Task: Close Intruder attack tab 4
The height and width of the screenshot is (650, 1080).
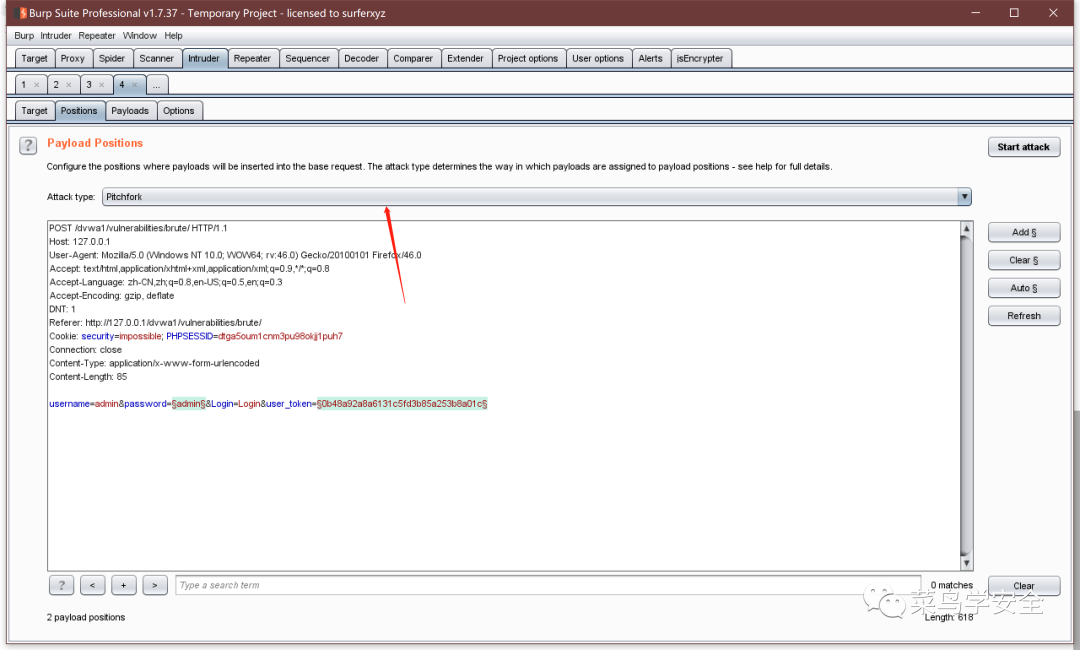Action: (134, 85)
